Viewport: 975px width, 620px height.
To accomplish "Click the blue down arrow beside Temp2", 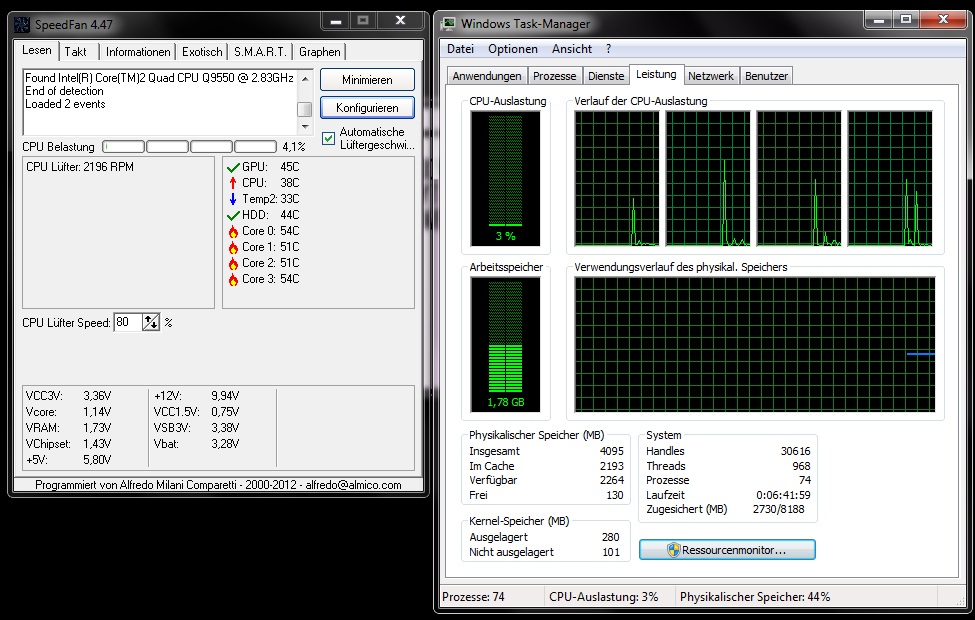I will (233, 199).
